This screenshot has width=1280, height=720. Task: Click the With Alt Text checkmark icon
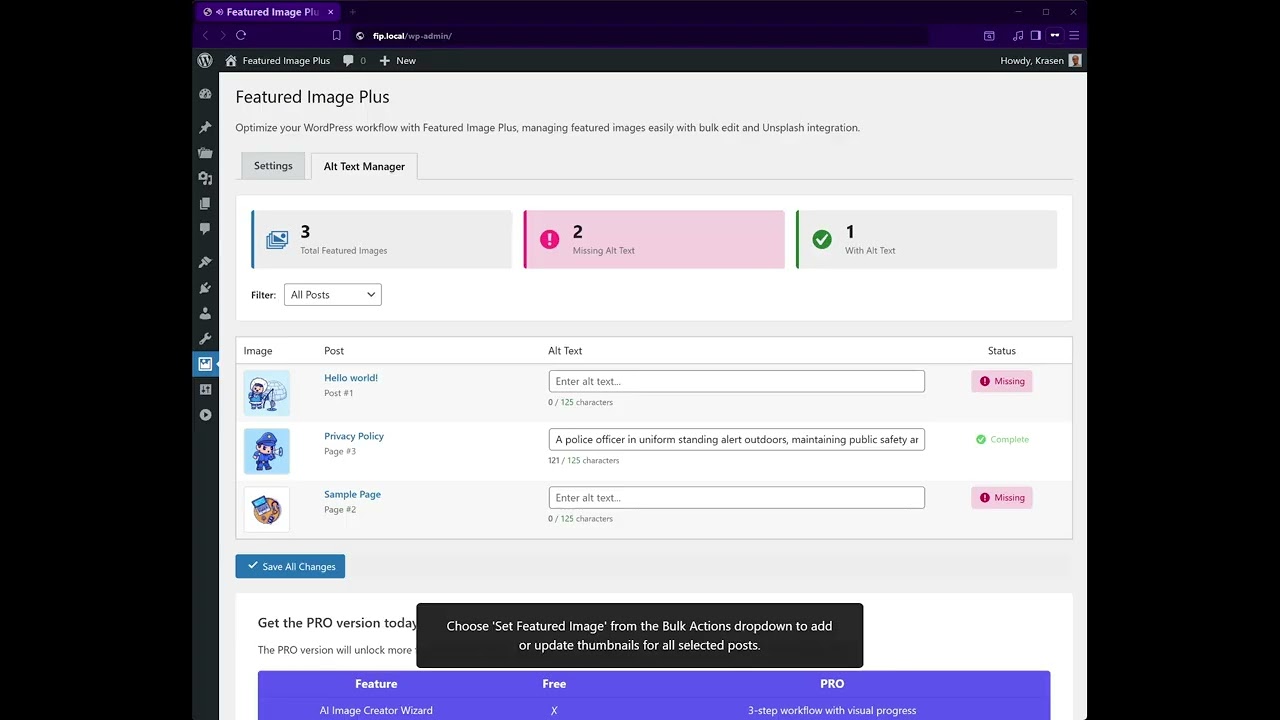click(822, 239)
